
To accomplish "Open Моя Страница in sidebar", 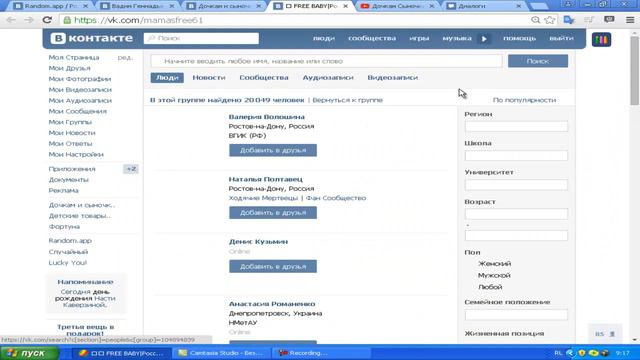I will [73, 58].
